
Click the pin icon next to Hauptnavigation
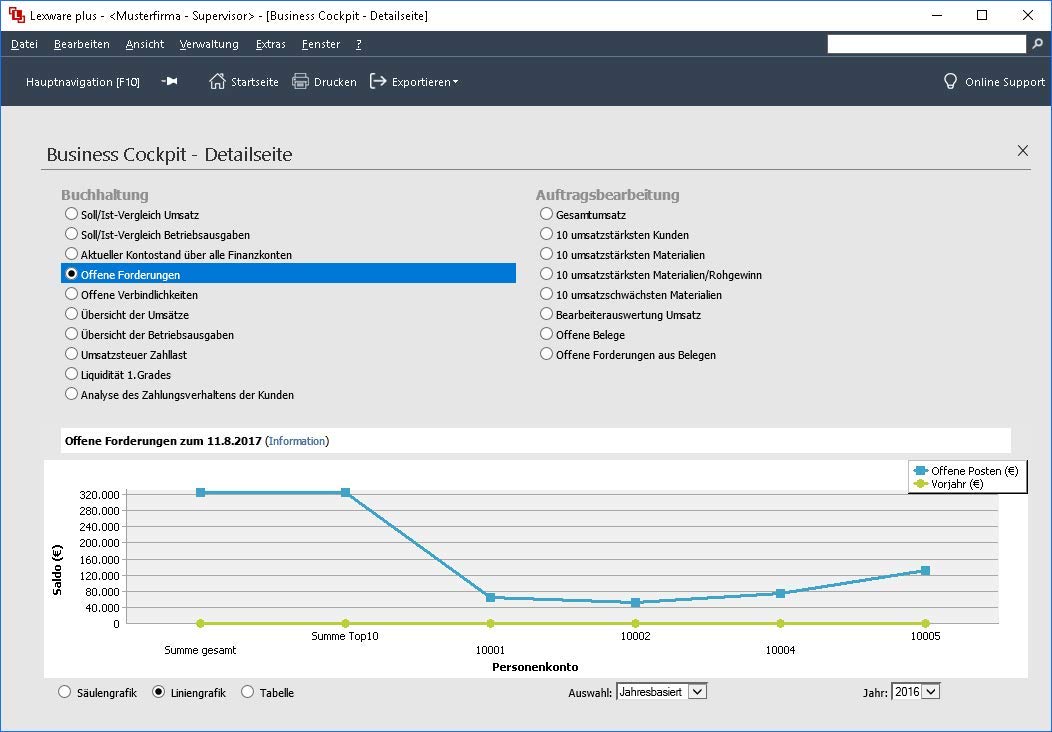pos(170,81)
